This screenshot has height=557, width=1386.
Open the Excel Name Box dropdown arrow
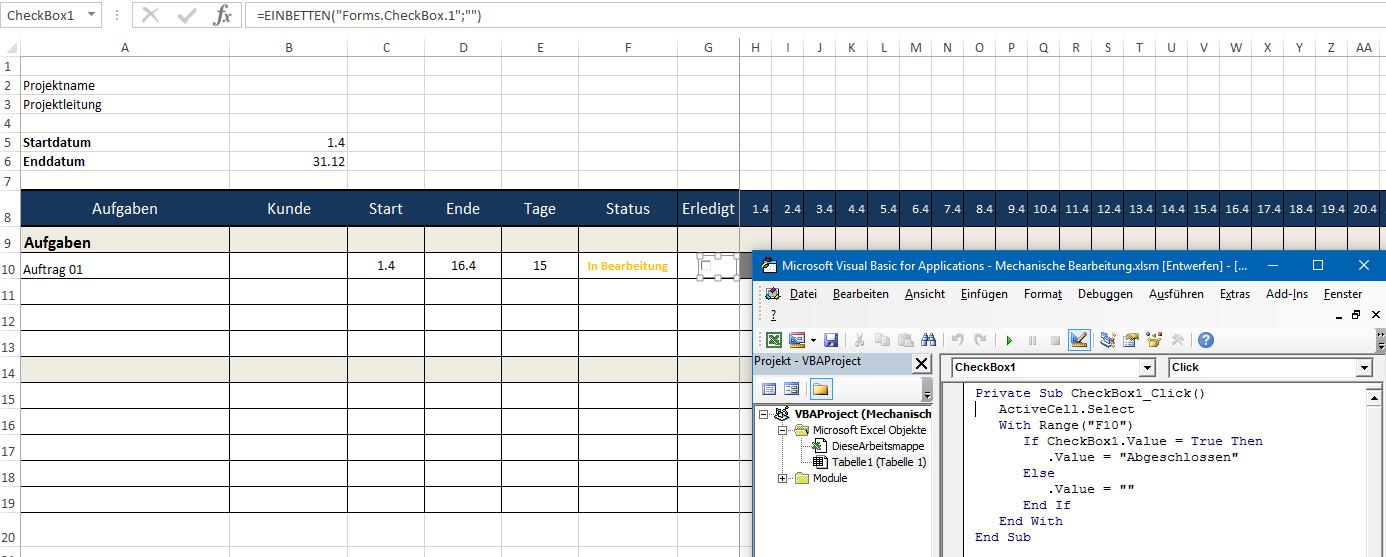click(x=91, y=16)
